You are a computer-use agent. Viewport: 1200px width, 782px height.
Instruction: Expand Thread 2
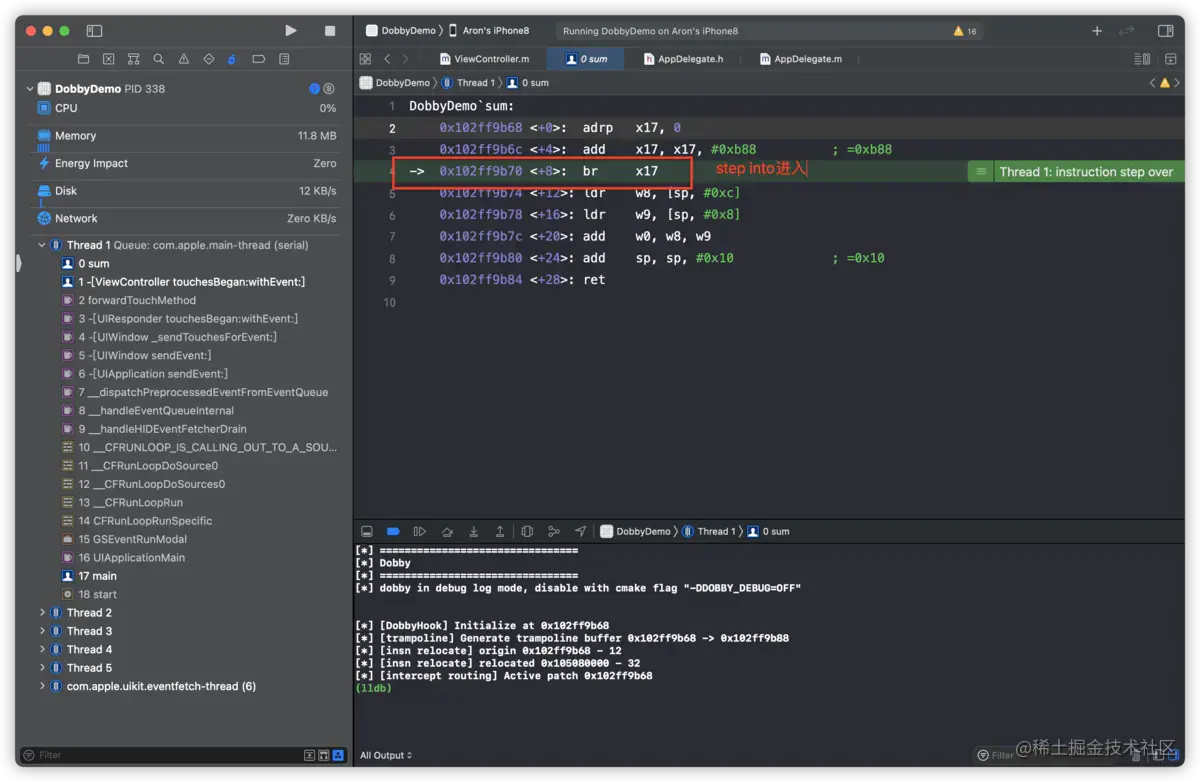click(x=42, y=613)
